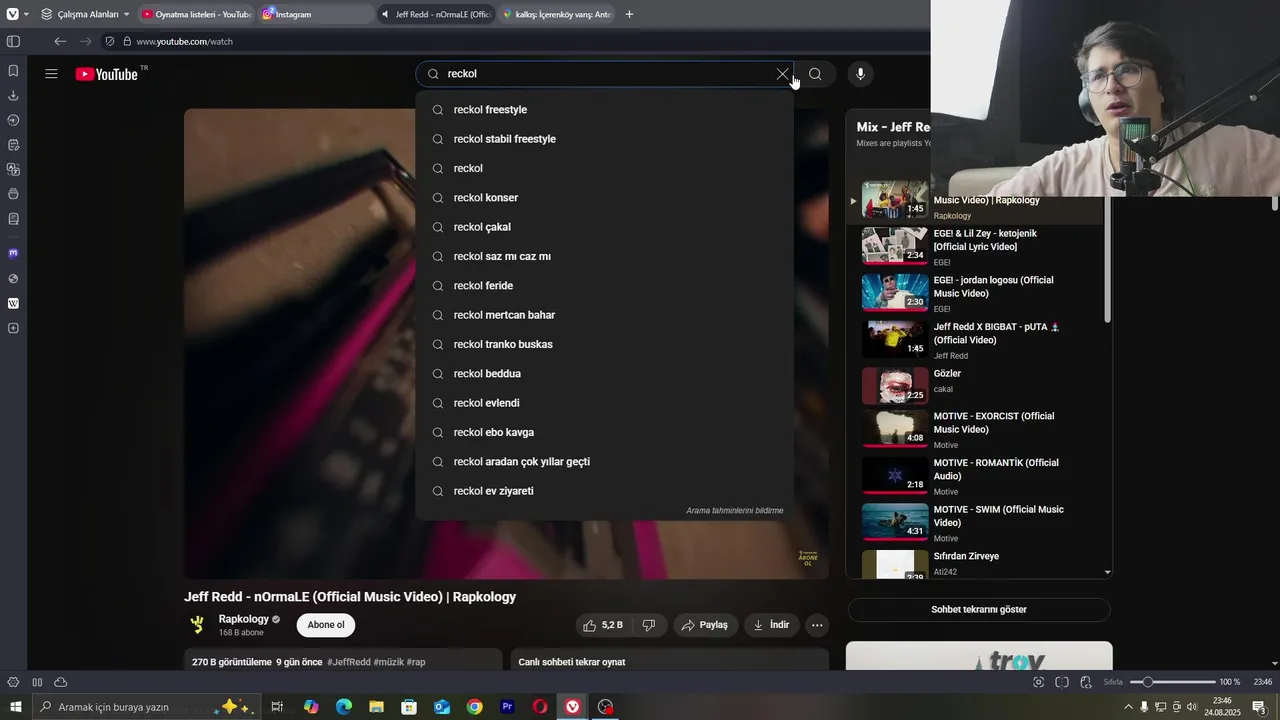Open the Rapkology channel avatar
This screenshot has width=1280, height=720.
tap(198, 625)
